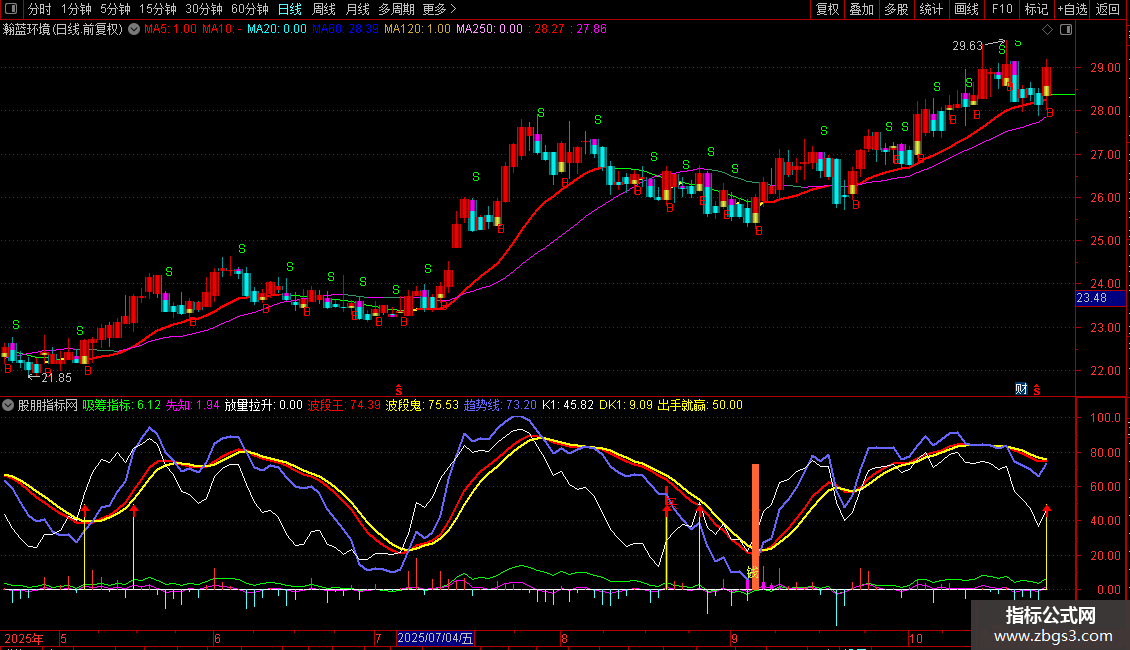The image size is (1130, 650).
Task: Click month 9 marker on time axis
Action: 734,638
